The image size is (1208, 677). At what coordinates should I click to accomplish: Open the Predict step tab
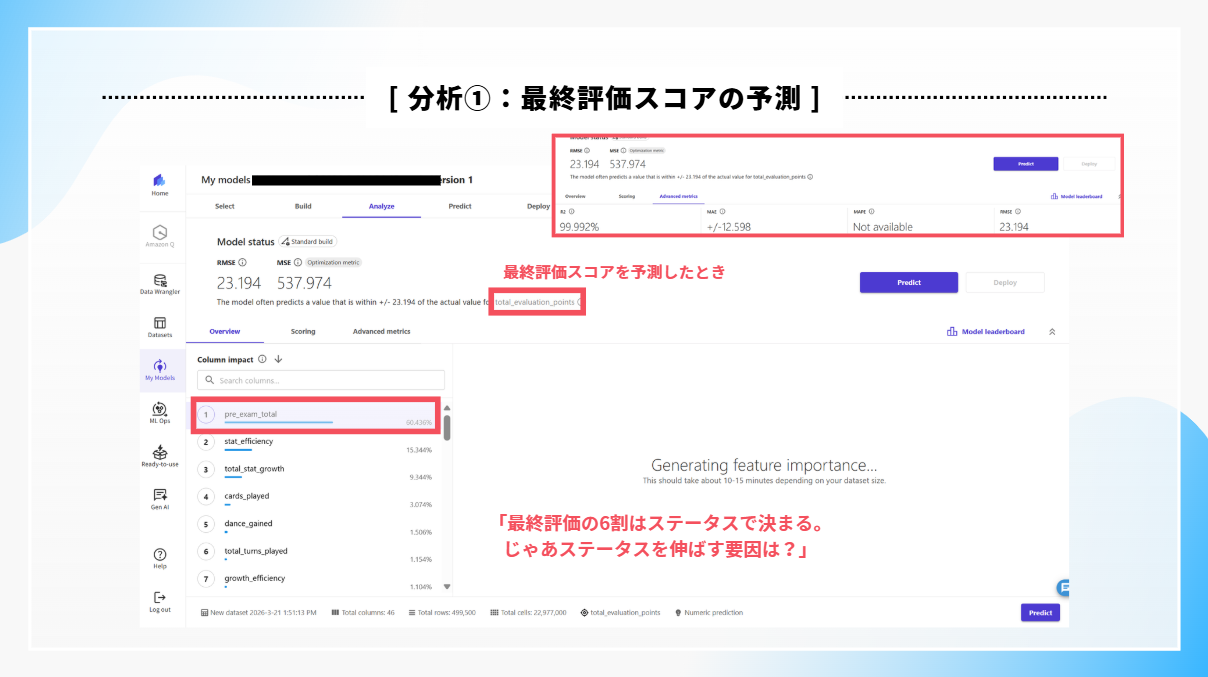460,206
